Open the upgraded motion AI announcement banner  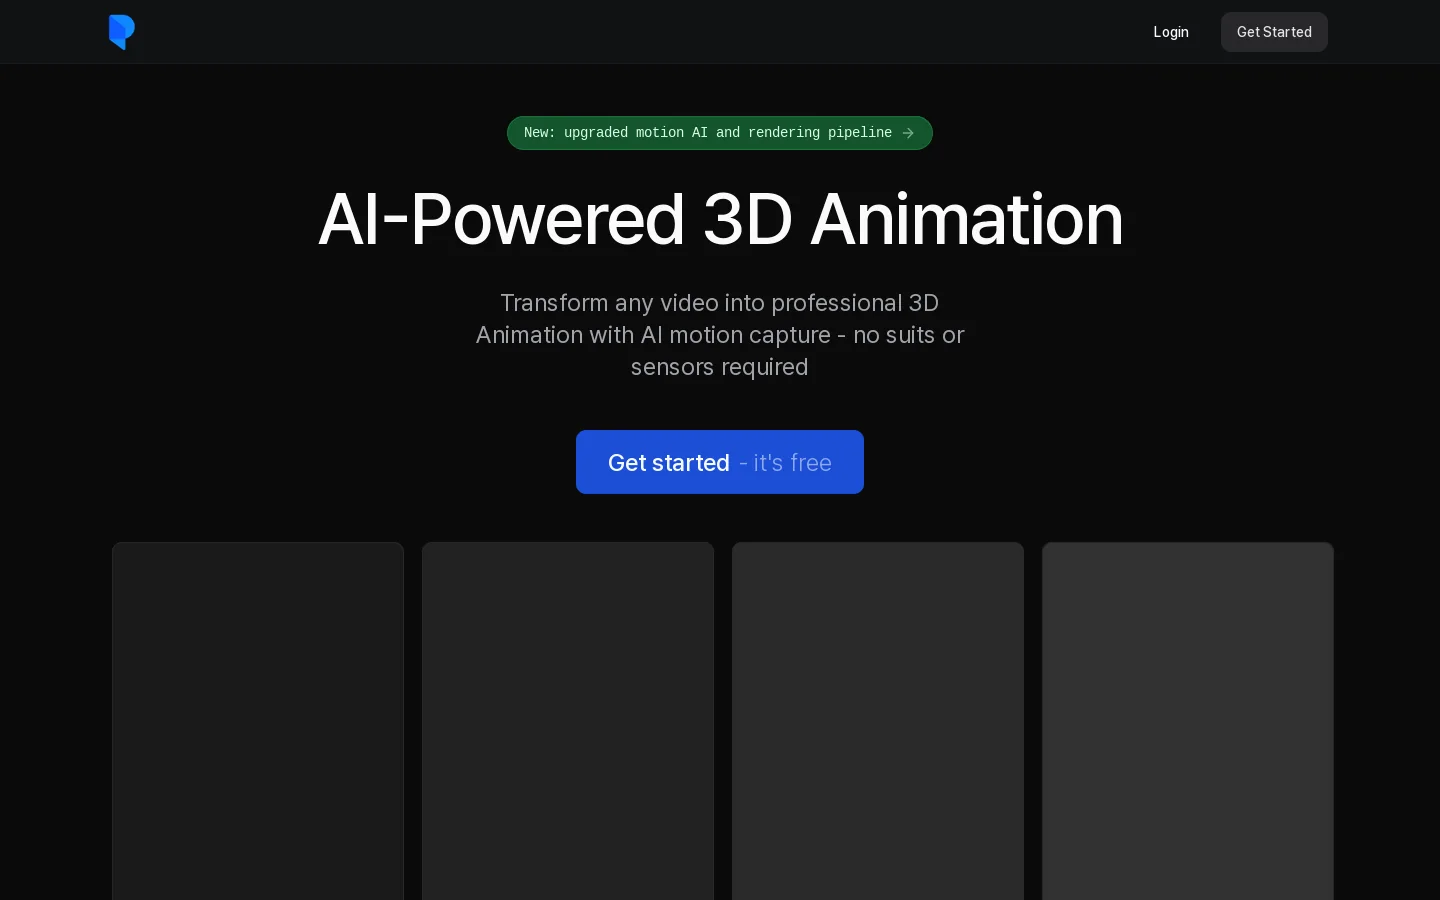tap(720, 133)
